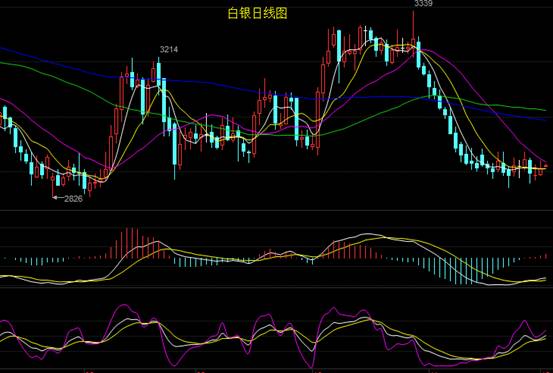
Task: Click the cyan candle beneath the 3214 label
Action: coord(159,74)
